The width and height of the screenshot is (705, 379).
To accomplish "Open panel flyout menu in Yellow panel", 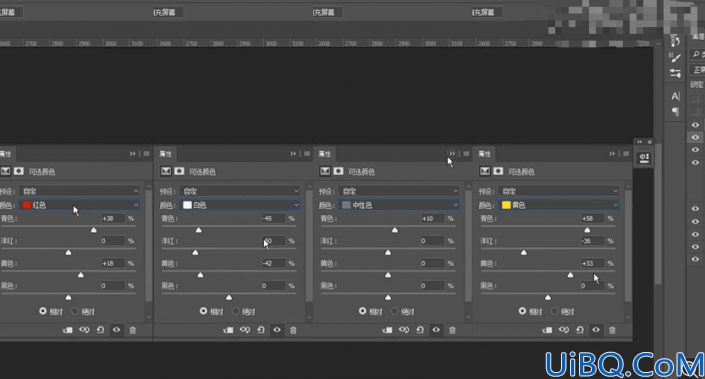I will click(626, 154).
